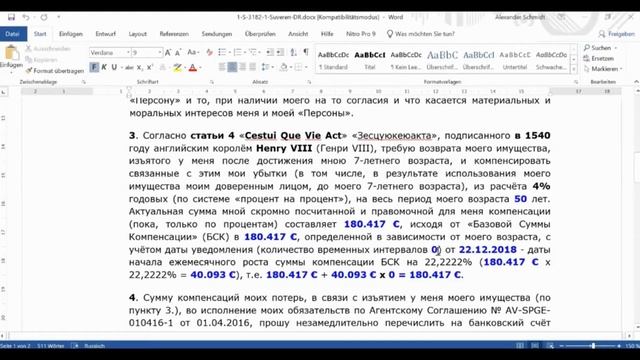The image size is (640, 360).
Task: Switch to the web layout view icon
Action: pos(550,346)
